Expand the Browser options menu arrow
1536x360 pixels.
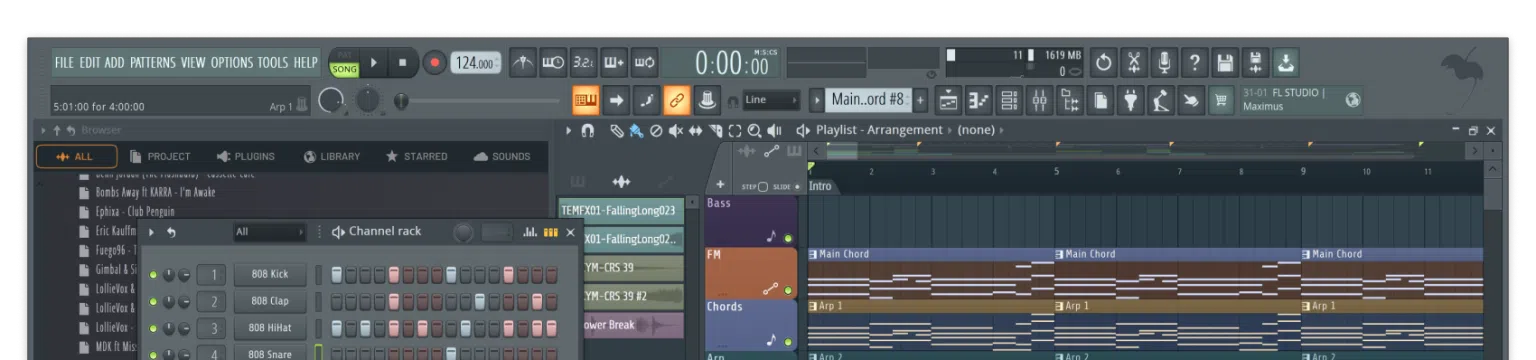coord(44,130)
